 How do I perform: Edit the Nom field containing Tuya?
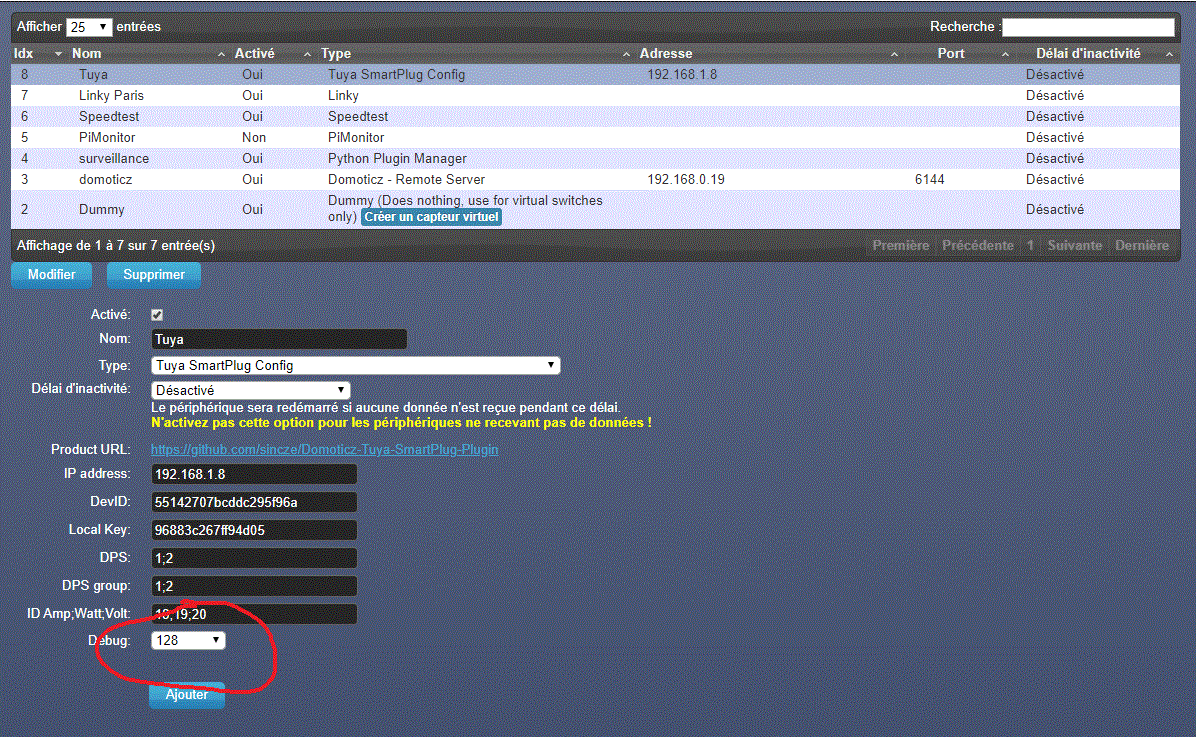(x=279, y=340)
